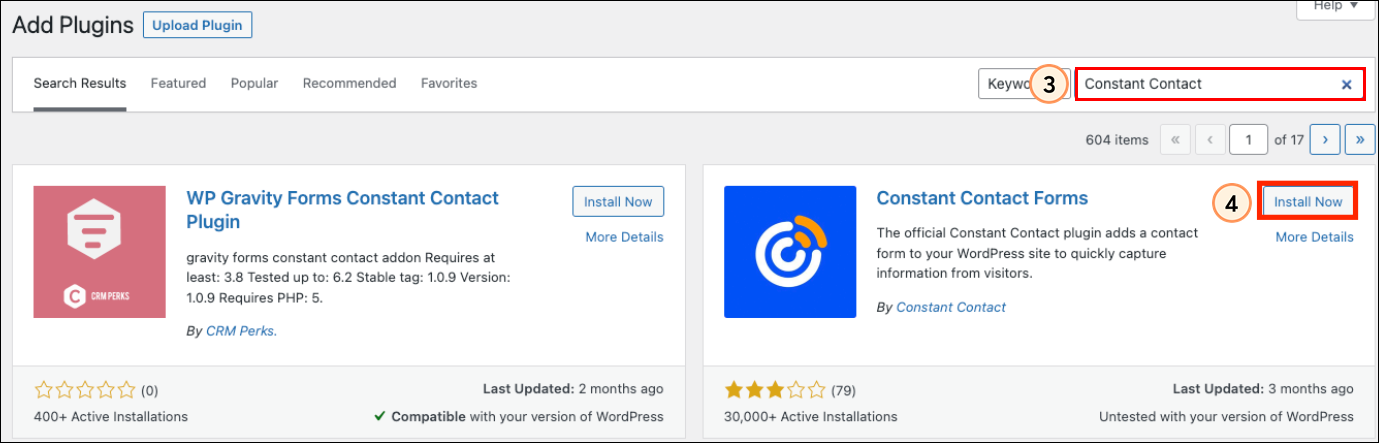The width and height of the screenshot is (1379, 443).
Task: Go to first page of results
Action: (1175, 140)
